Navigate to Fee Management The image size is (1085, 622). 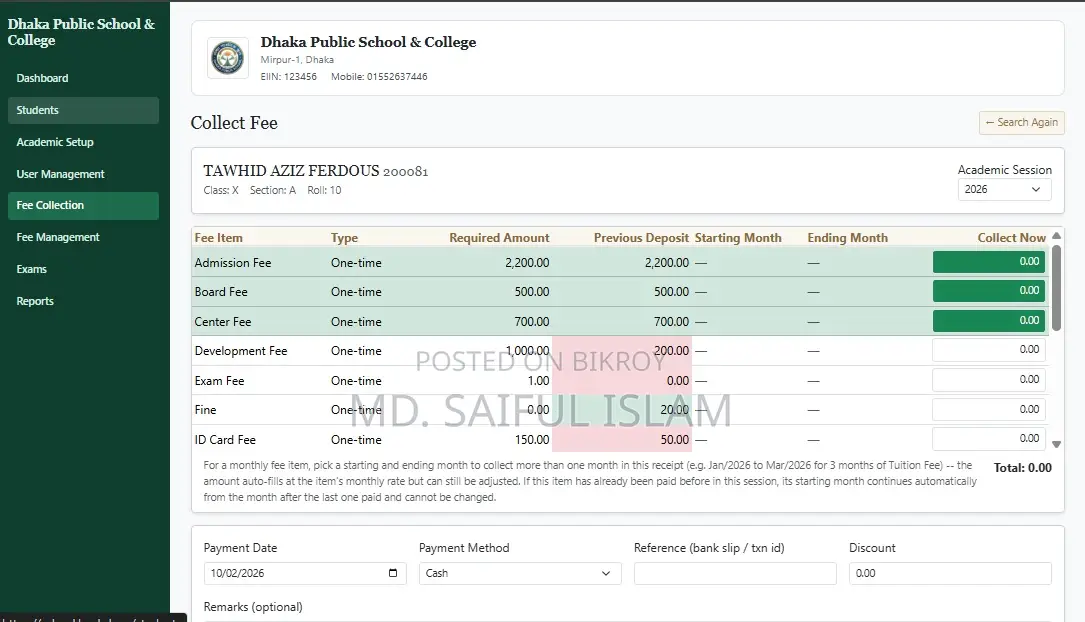(x=83, y=237)
